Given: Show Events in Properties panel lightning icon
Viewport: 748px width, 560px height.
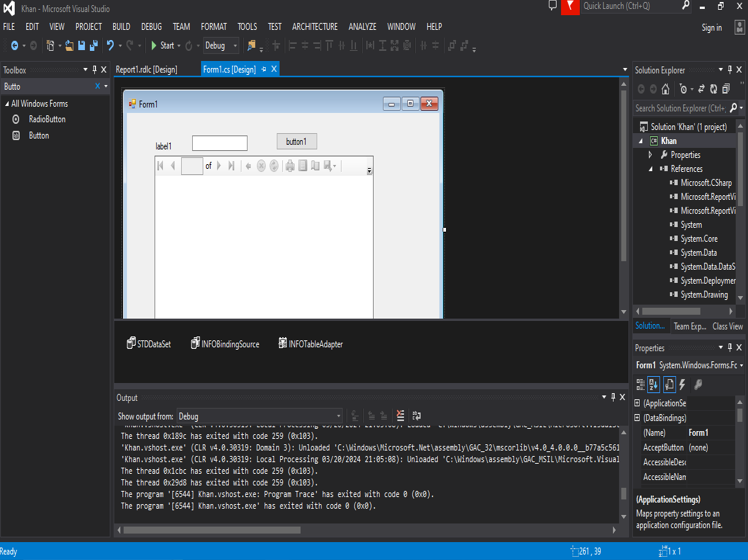Looking at the screenshot, I should (683, 384).
